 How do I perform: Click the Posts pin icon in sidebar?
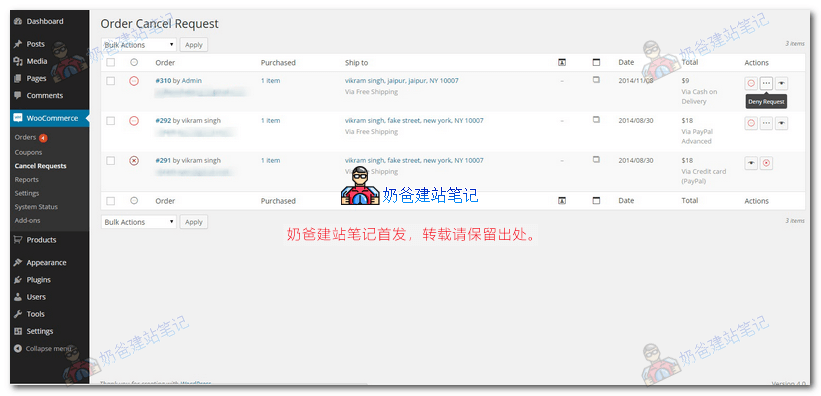[18, 44]
